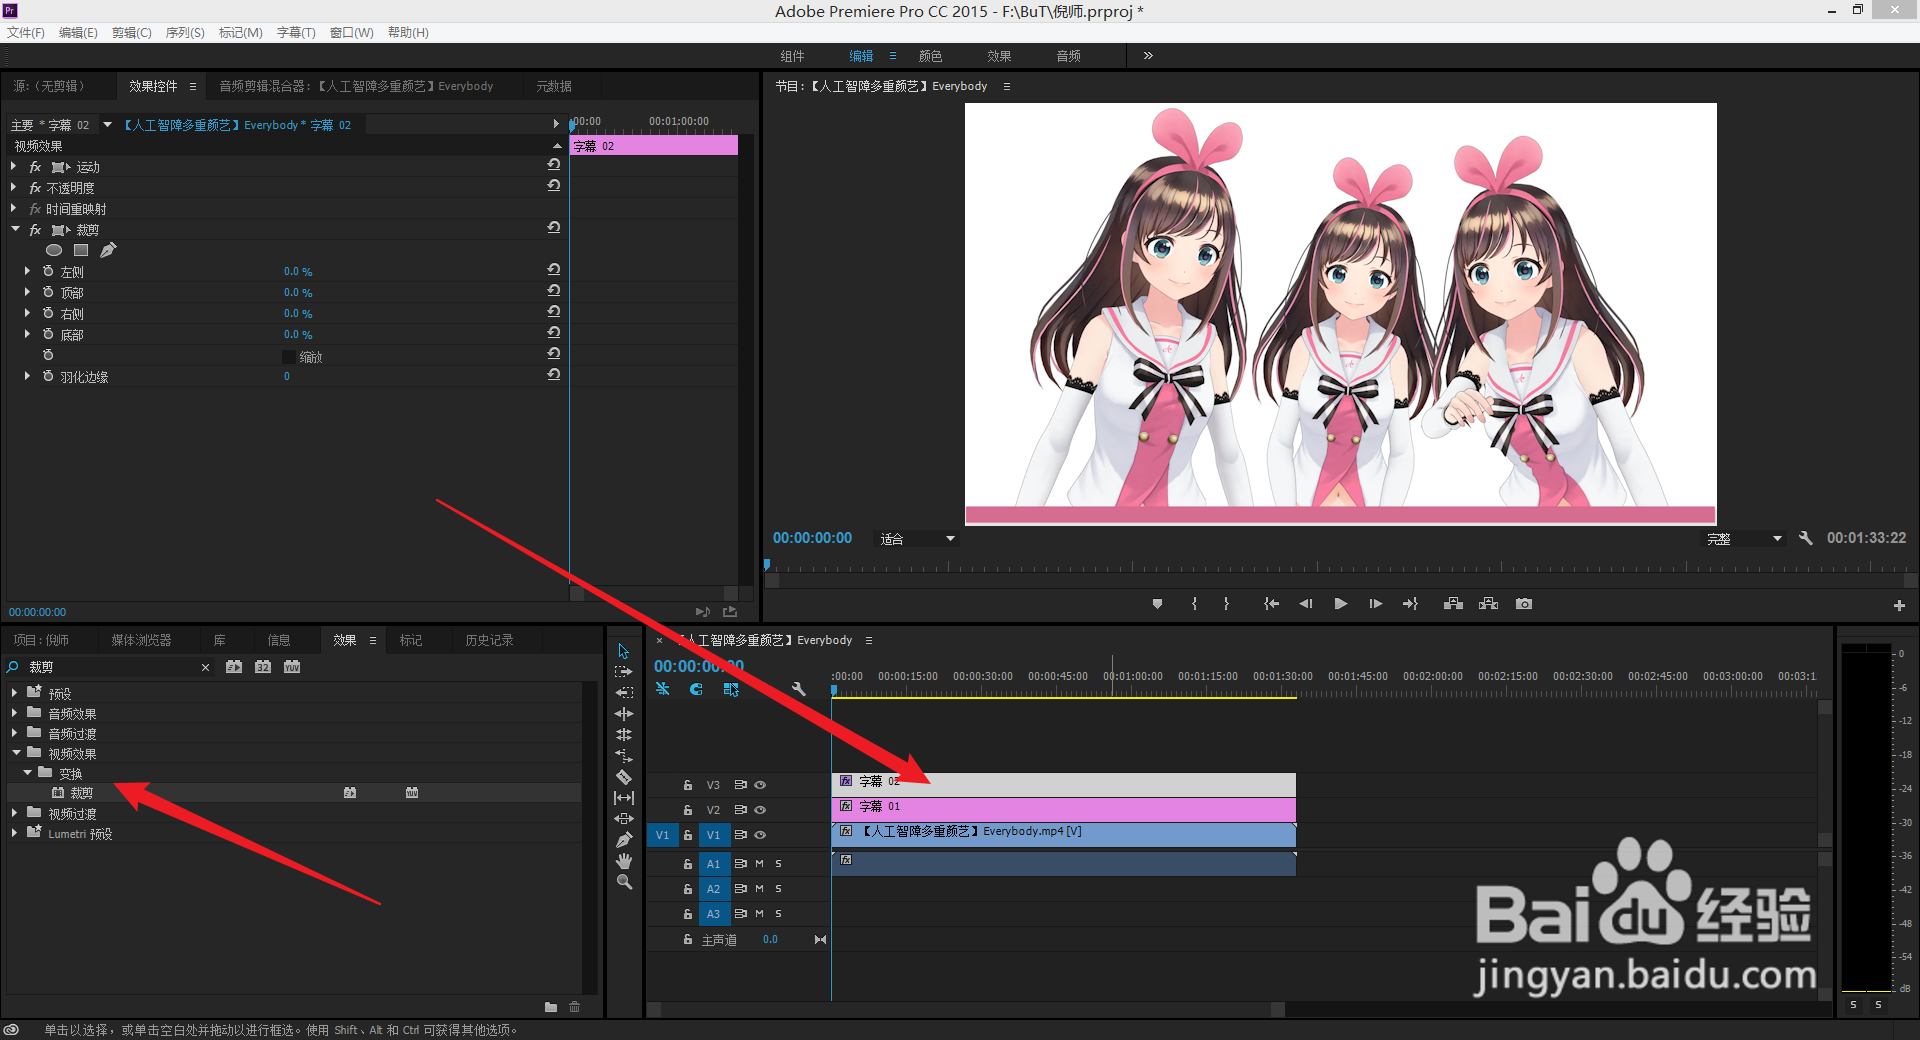Open the 编辑(E) menu
1920x1040 pixels.
78,33
